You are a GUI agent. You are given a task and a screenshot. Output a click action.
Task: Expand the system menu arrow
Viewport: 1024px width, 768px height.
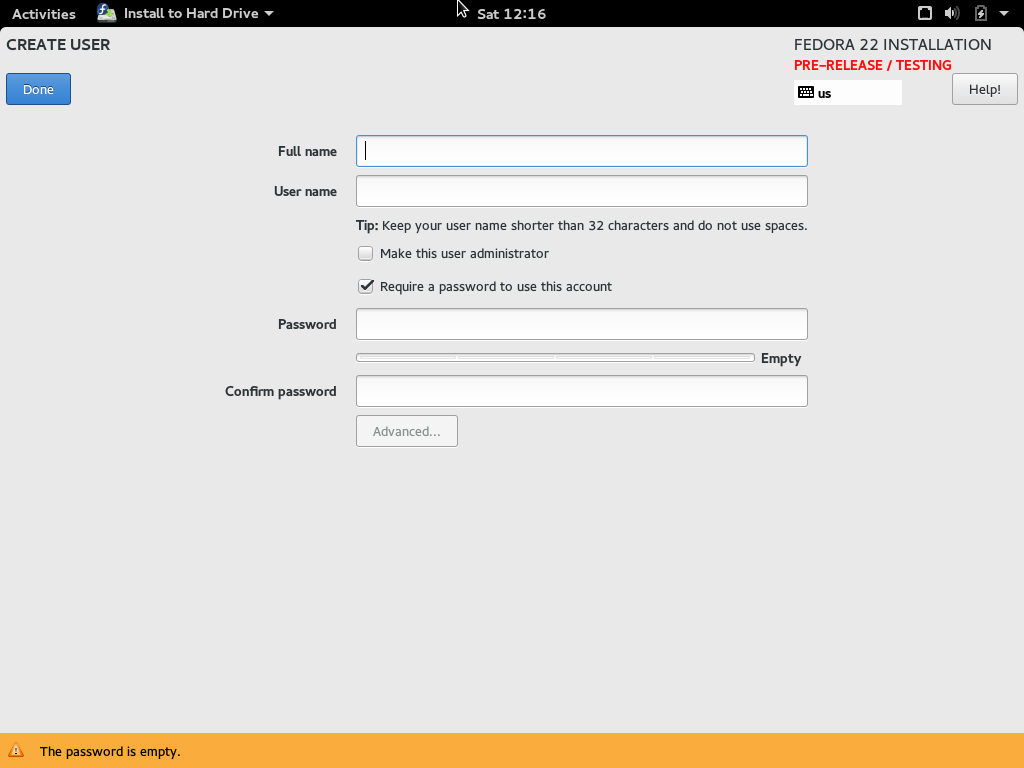coord(1004,13)
